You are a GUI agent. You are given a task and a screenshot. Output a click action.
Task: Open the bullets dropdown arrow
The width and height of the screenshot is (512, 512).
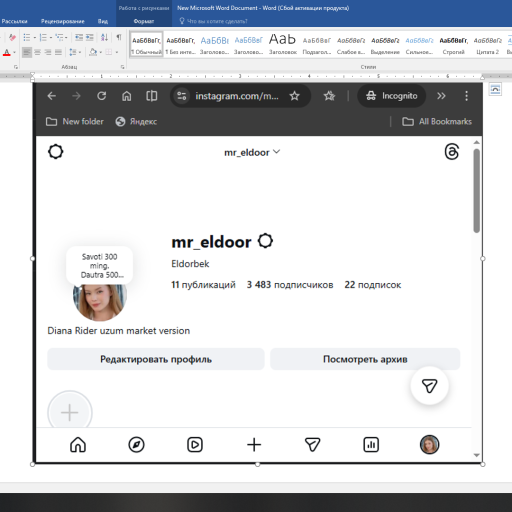[35, 38]
